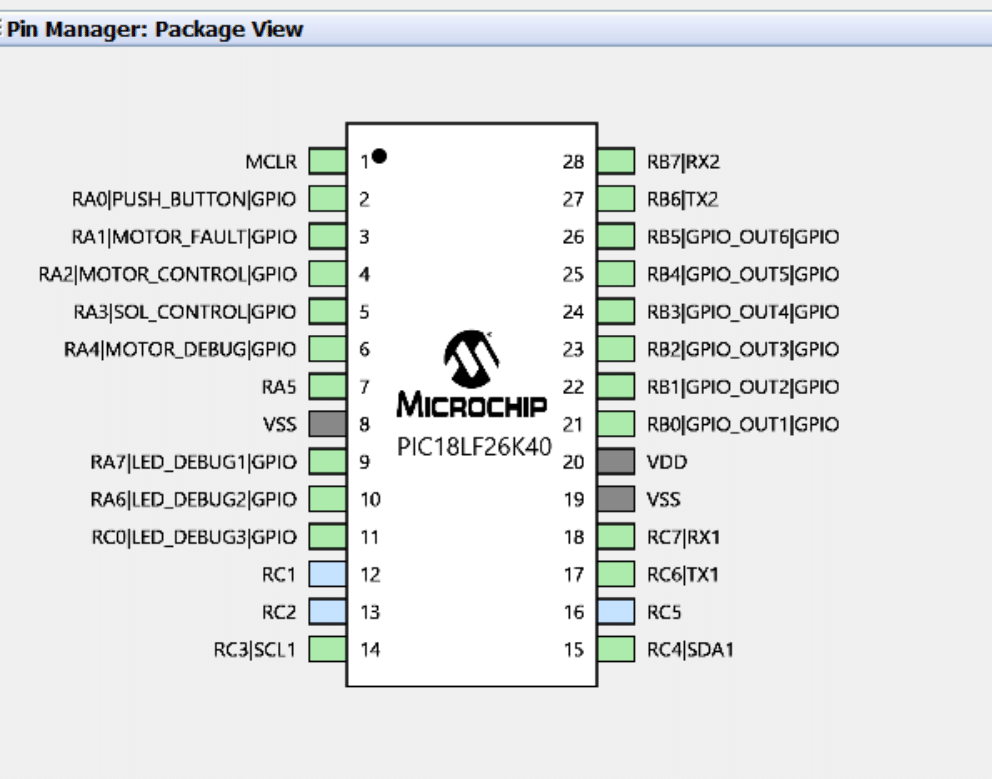Select pin 9 RA7 LED_DEBUG1 box
992x779 pixels.
point(328,461)
